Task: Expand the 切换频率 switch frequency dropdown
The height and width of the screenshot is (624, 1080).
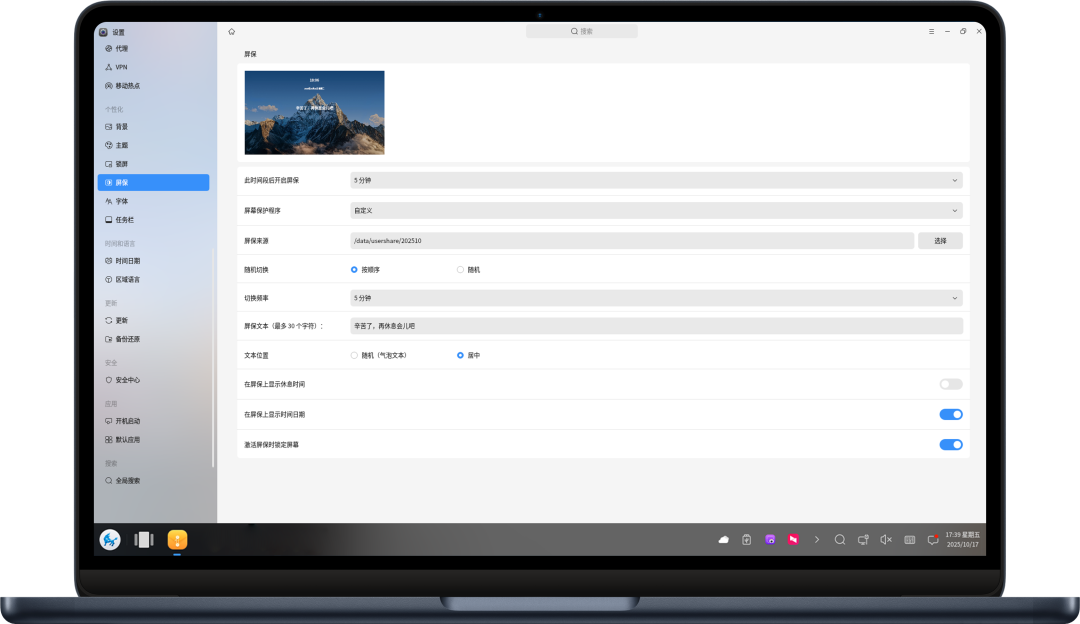Action: (x=655, y=298)
